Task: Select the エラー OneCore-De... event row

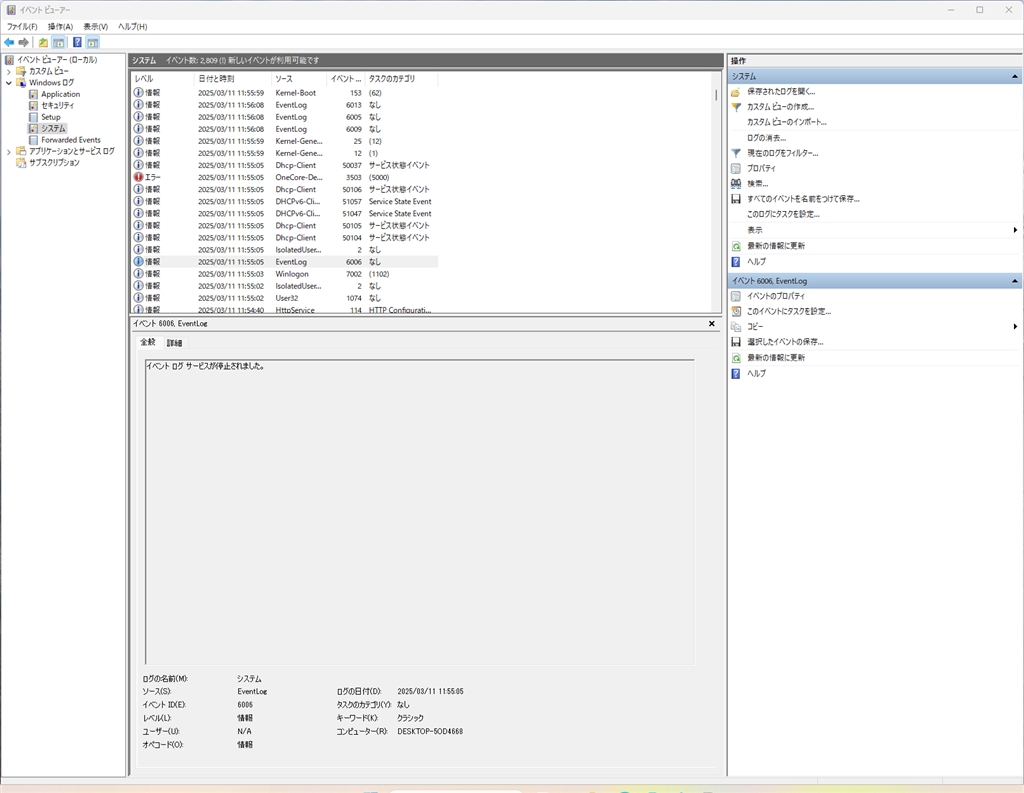Action: pyautogui.click(x=284, y=177)
